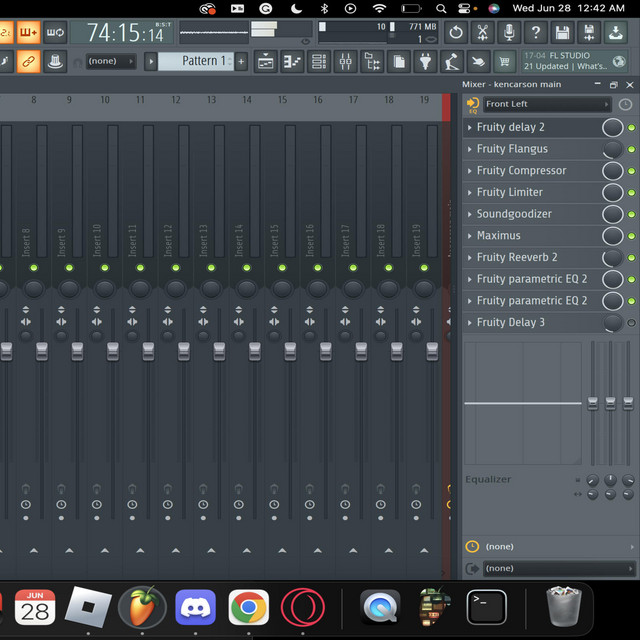
Task: Open Discord from the dock
Action: coord(196,607)
